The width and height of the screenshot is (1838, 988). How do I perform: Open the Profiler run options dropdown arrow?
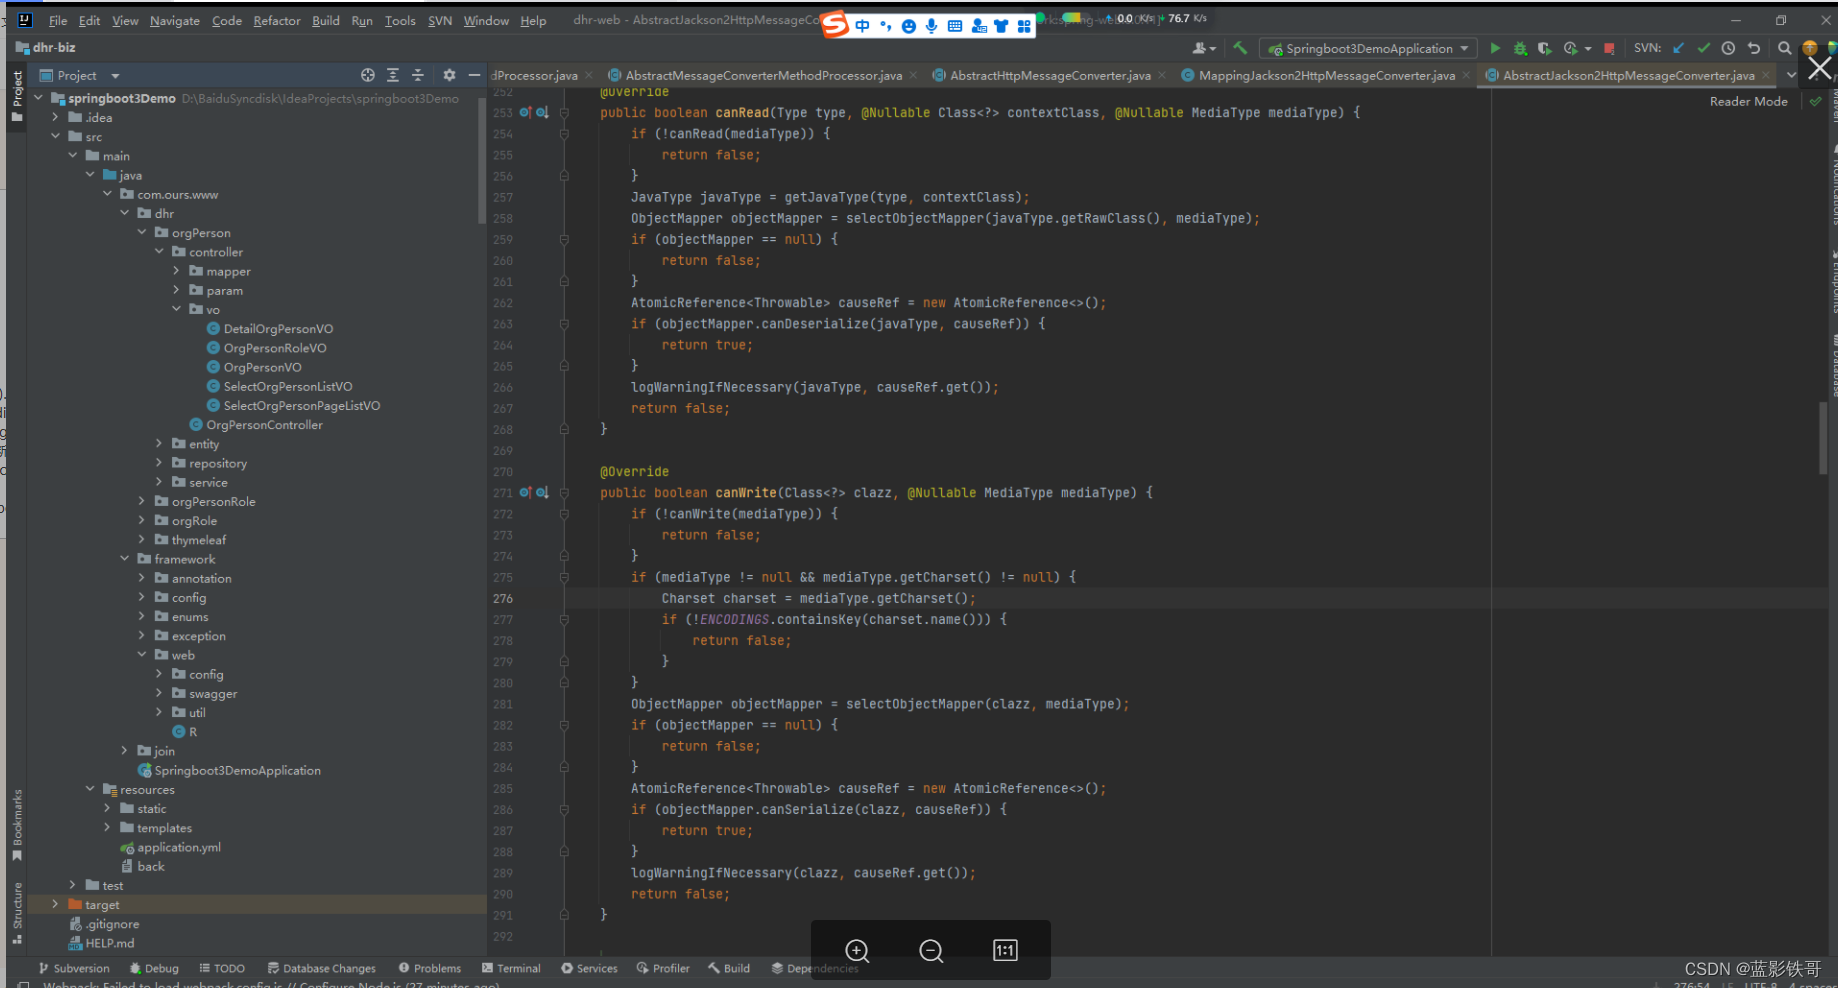coord(1588,48)
